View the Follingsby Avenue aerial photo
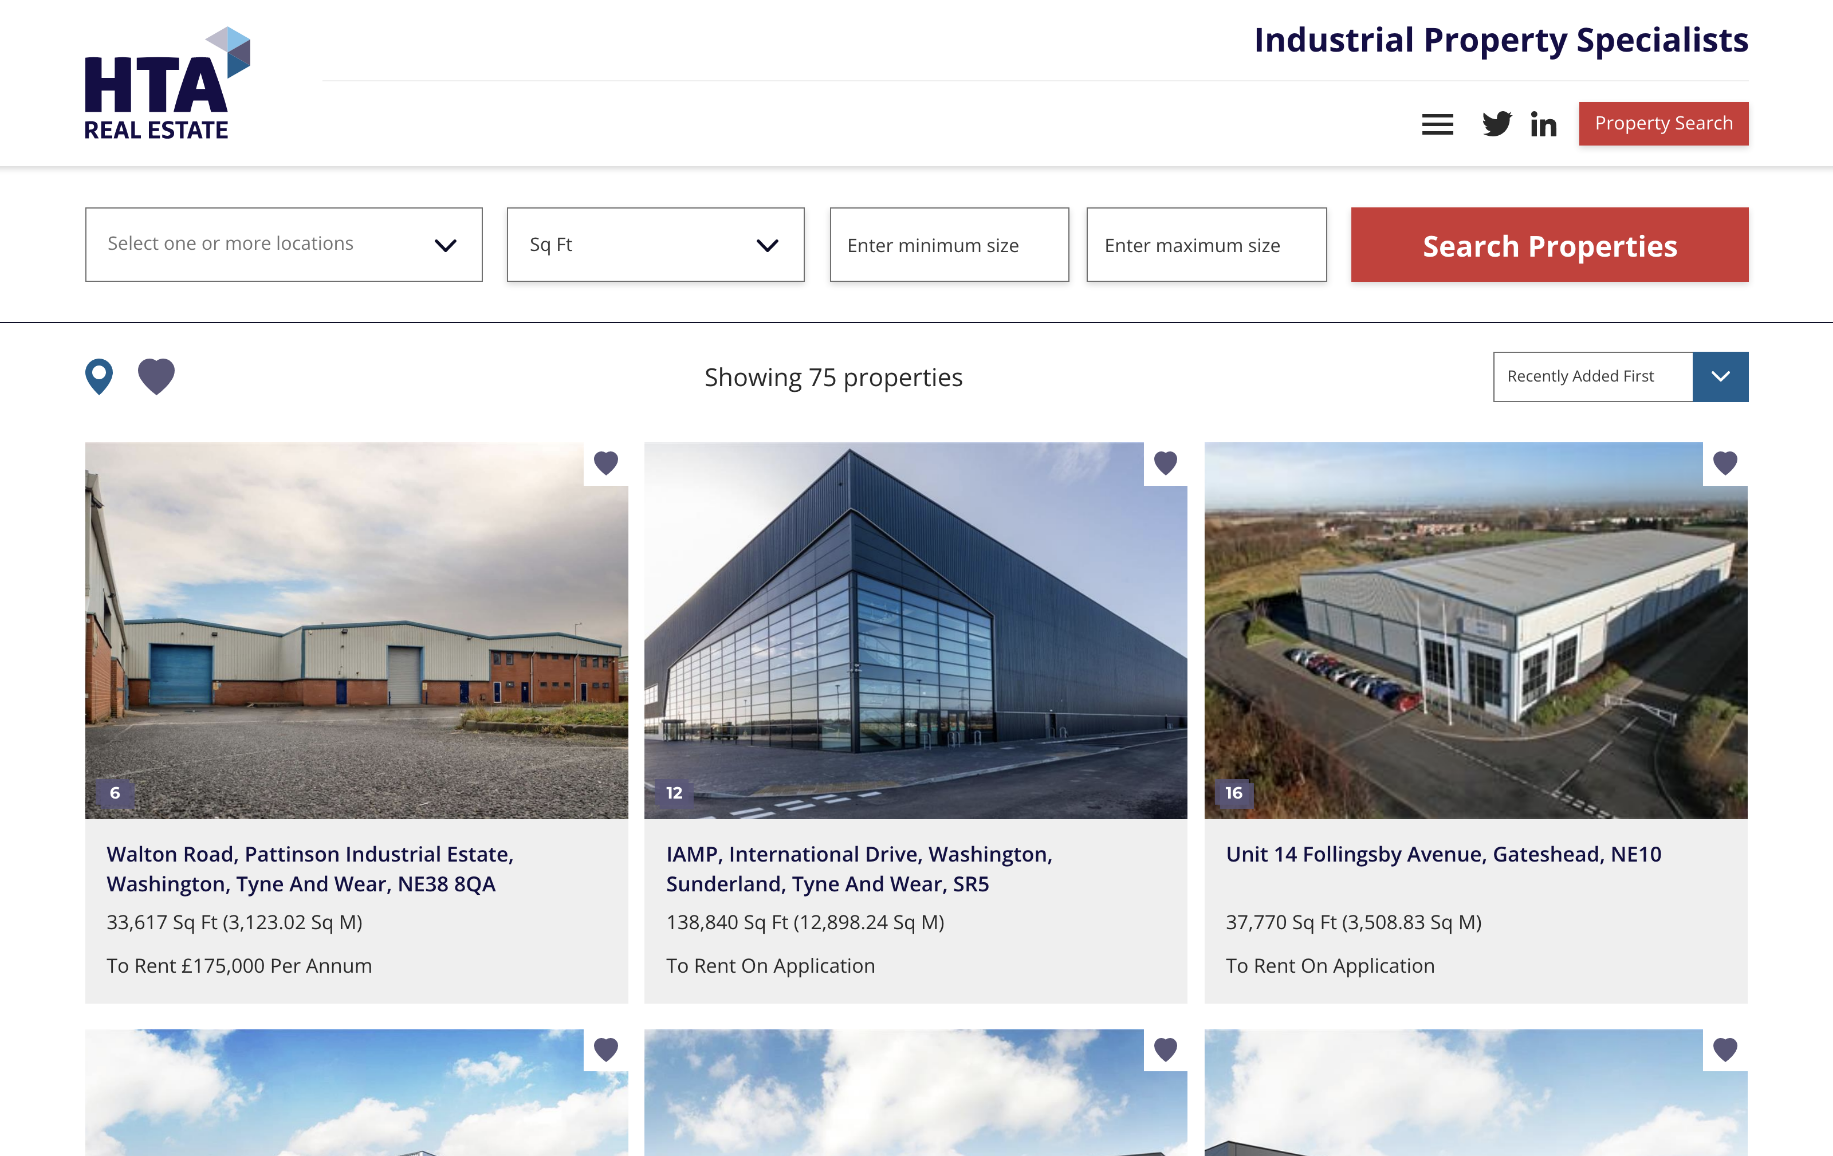1833x1156 pixels. tap(1476, 631)
